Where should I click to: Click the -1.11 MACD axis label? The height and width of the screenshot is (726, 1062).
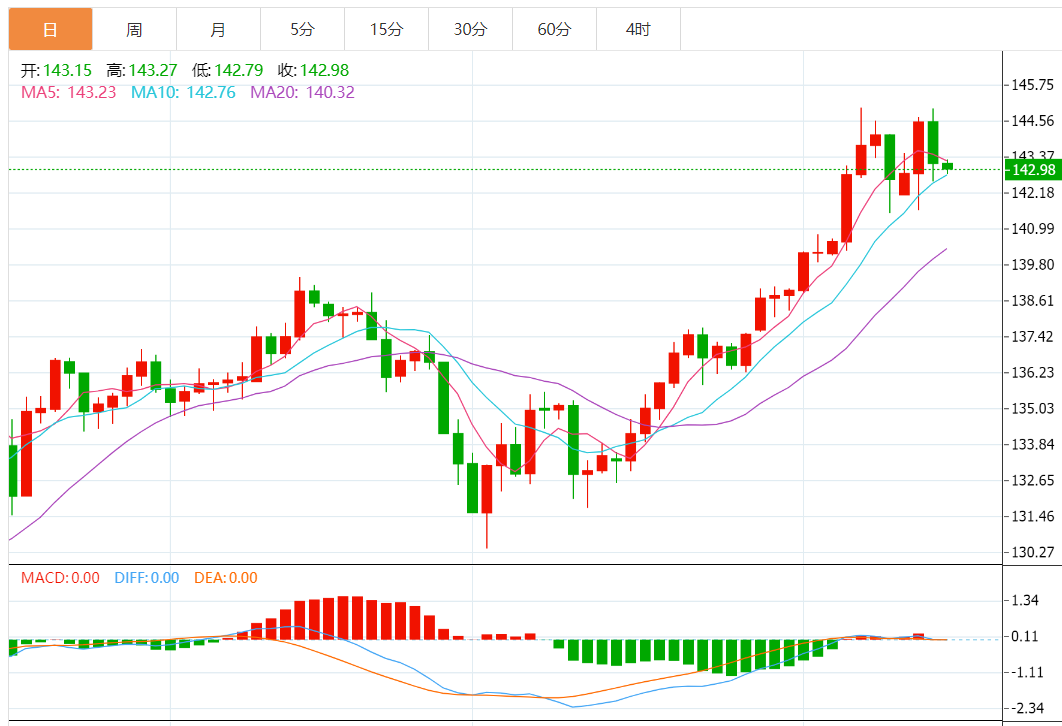[1027, 672]
